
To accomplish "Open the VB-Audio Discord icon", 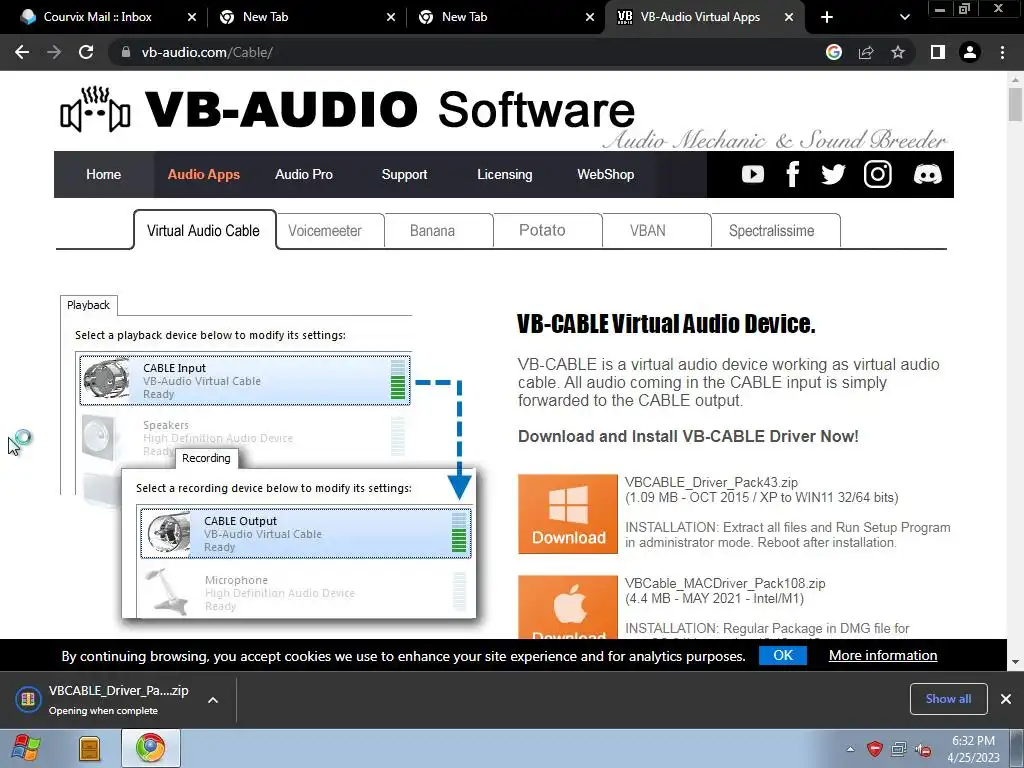I will click(x=927, y=174).
